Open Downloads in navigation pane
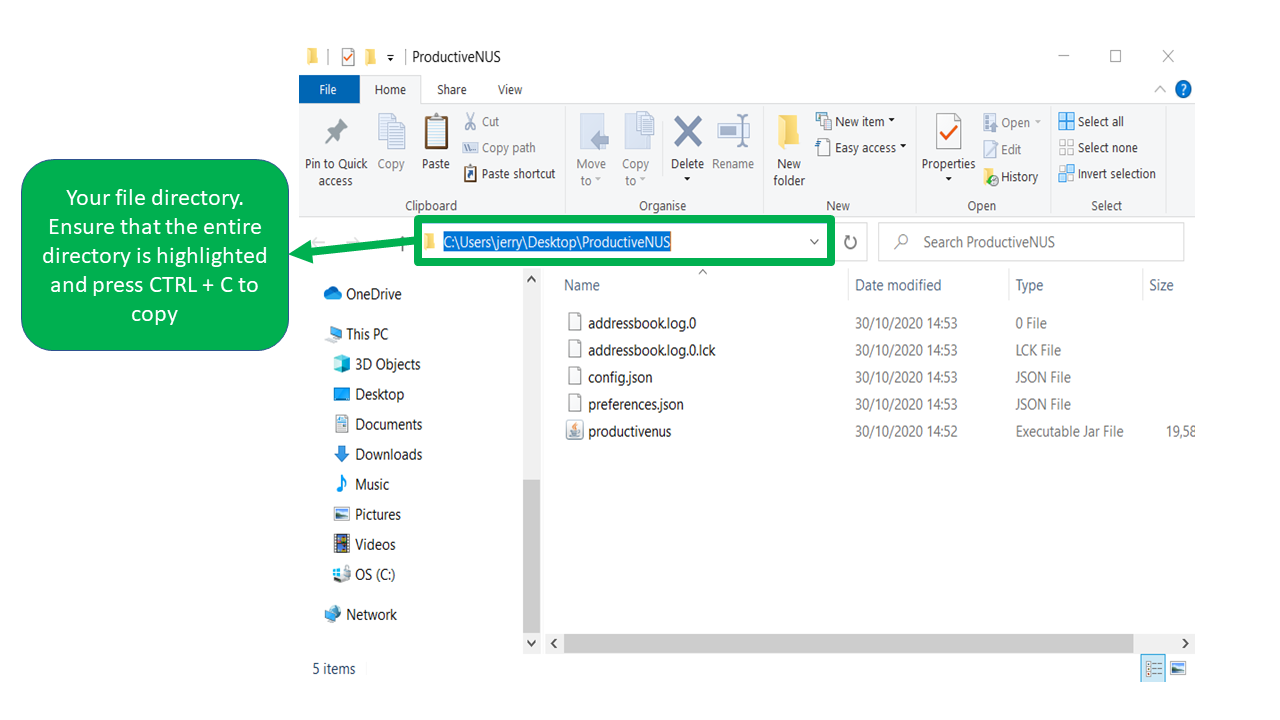This screenshot has height=720, width=1280. [378, 454]
